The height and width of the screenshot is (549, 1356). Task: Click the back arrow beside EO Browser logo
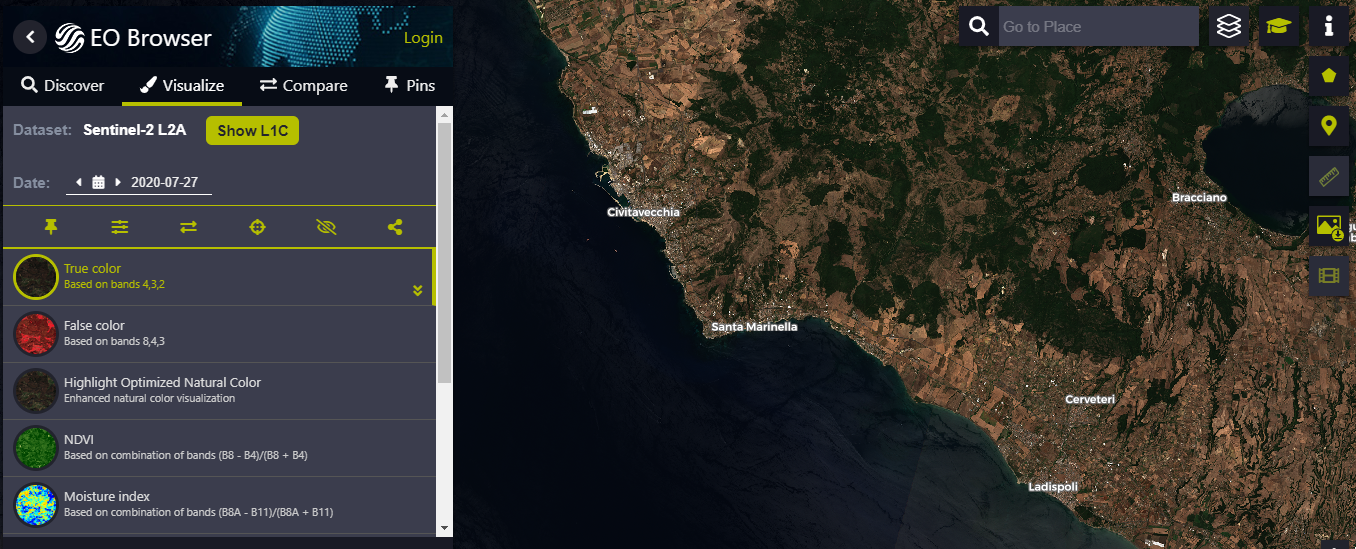click(x=30, y=37)
